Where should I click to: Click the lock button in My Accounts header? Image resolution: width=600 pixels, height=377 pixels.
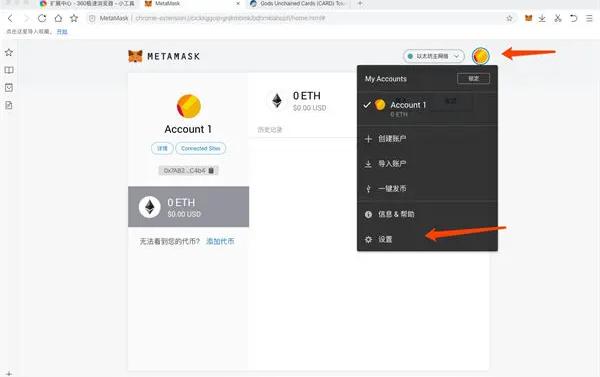473,78
